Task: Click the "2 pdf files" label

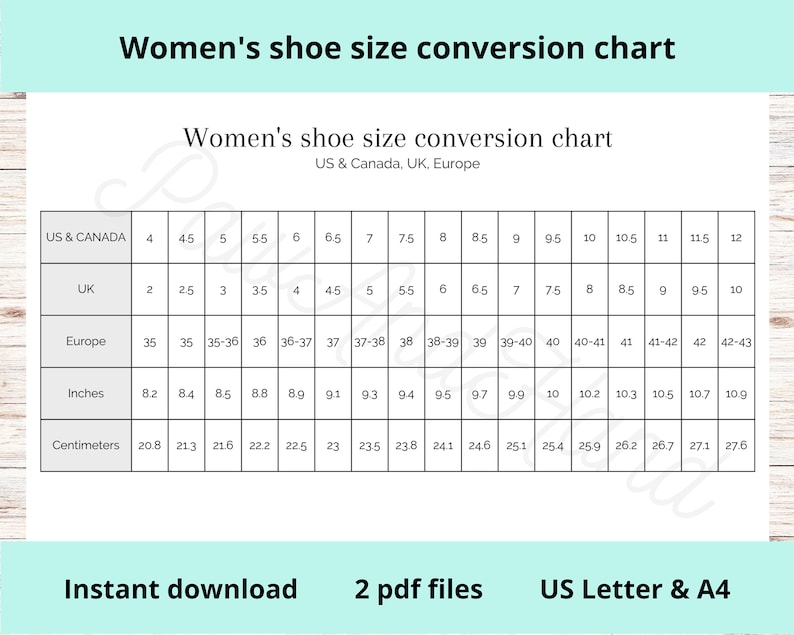Action: tap(418, 589)
